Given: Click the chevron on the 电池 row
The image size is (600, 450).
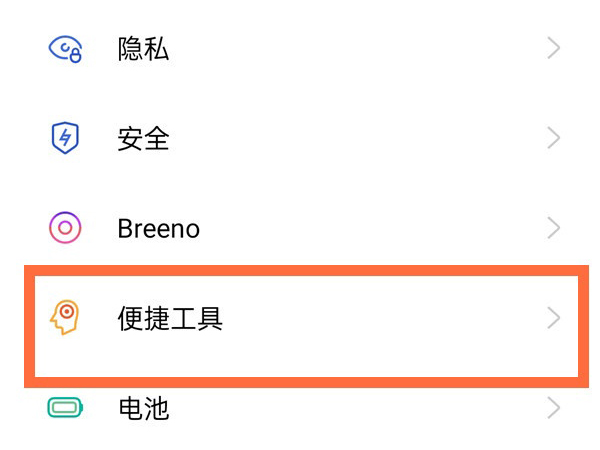Looking at the screenshot, I should click(x=554, y=408).
